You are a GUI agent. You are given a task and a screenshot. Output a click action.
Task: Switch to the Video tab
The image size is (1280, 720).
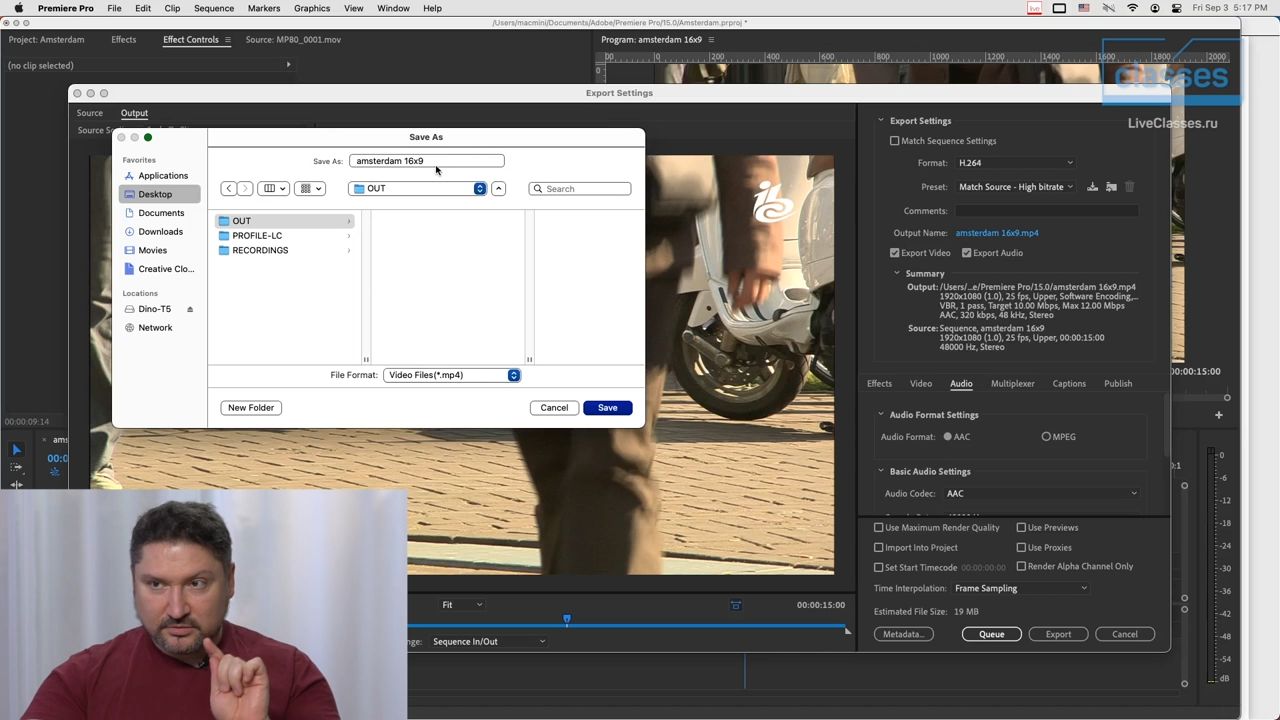[x=921, y=384]
